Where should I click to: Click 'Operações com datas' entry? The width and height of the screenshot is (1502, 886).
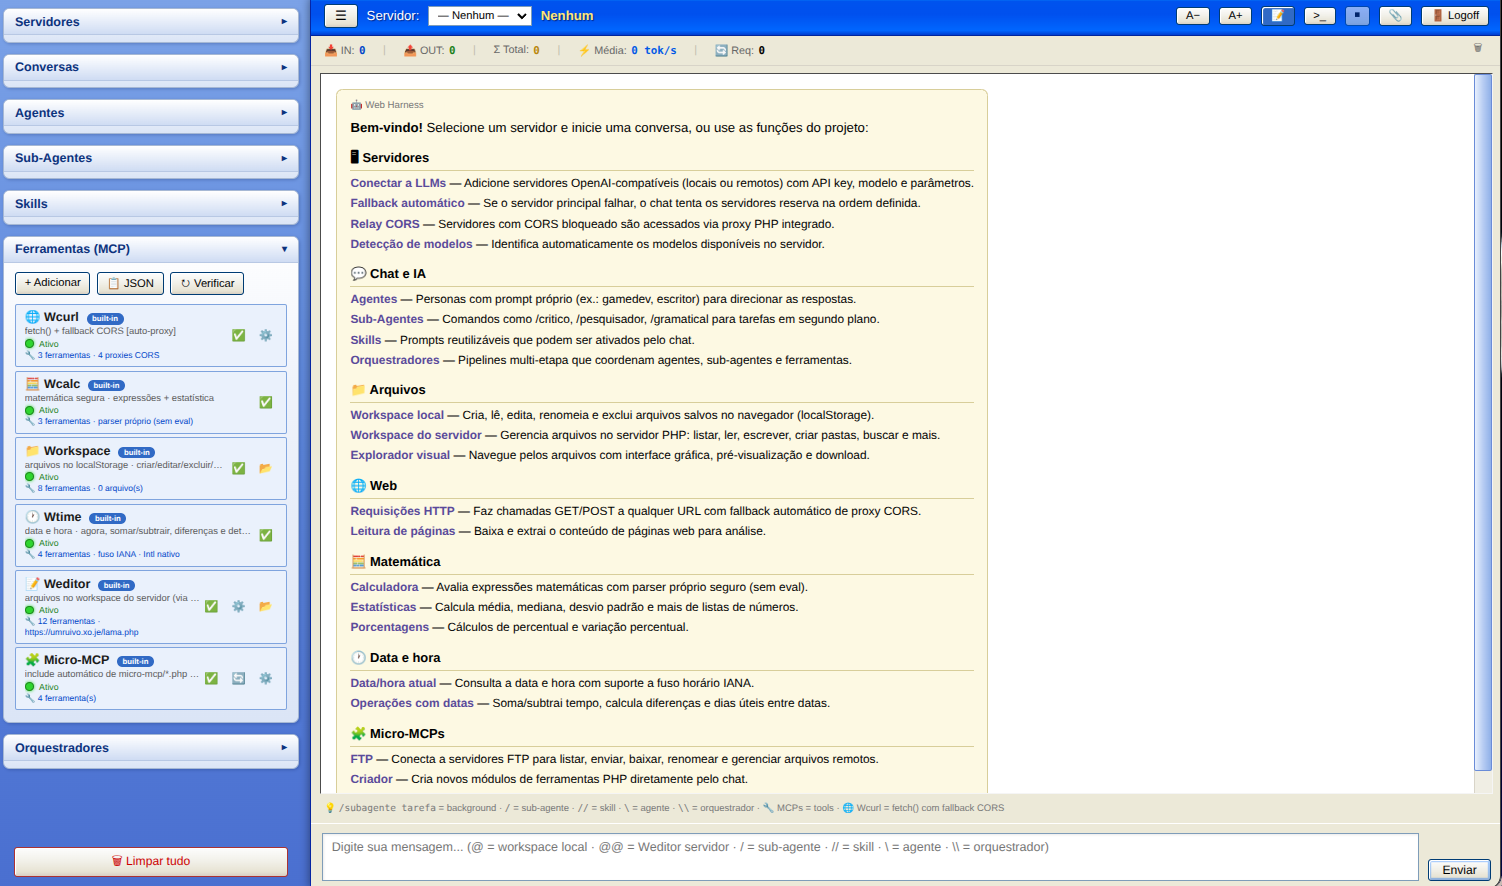point(412,703)
